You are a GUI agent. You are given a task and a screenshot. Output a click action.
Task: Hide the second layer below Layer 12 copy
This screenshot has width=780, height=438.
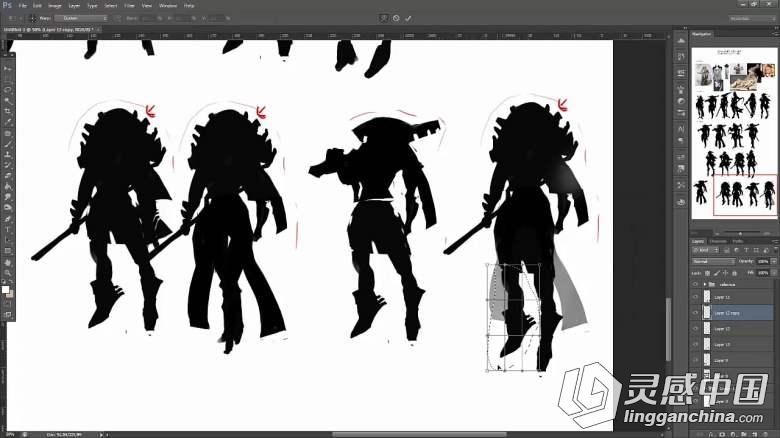pyautogui.click(x=695, y=344)
